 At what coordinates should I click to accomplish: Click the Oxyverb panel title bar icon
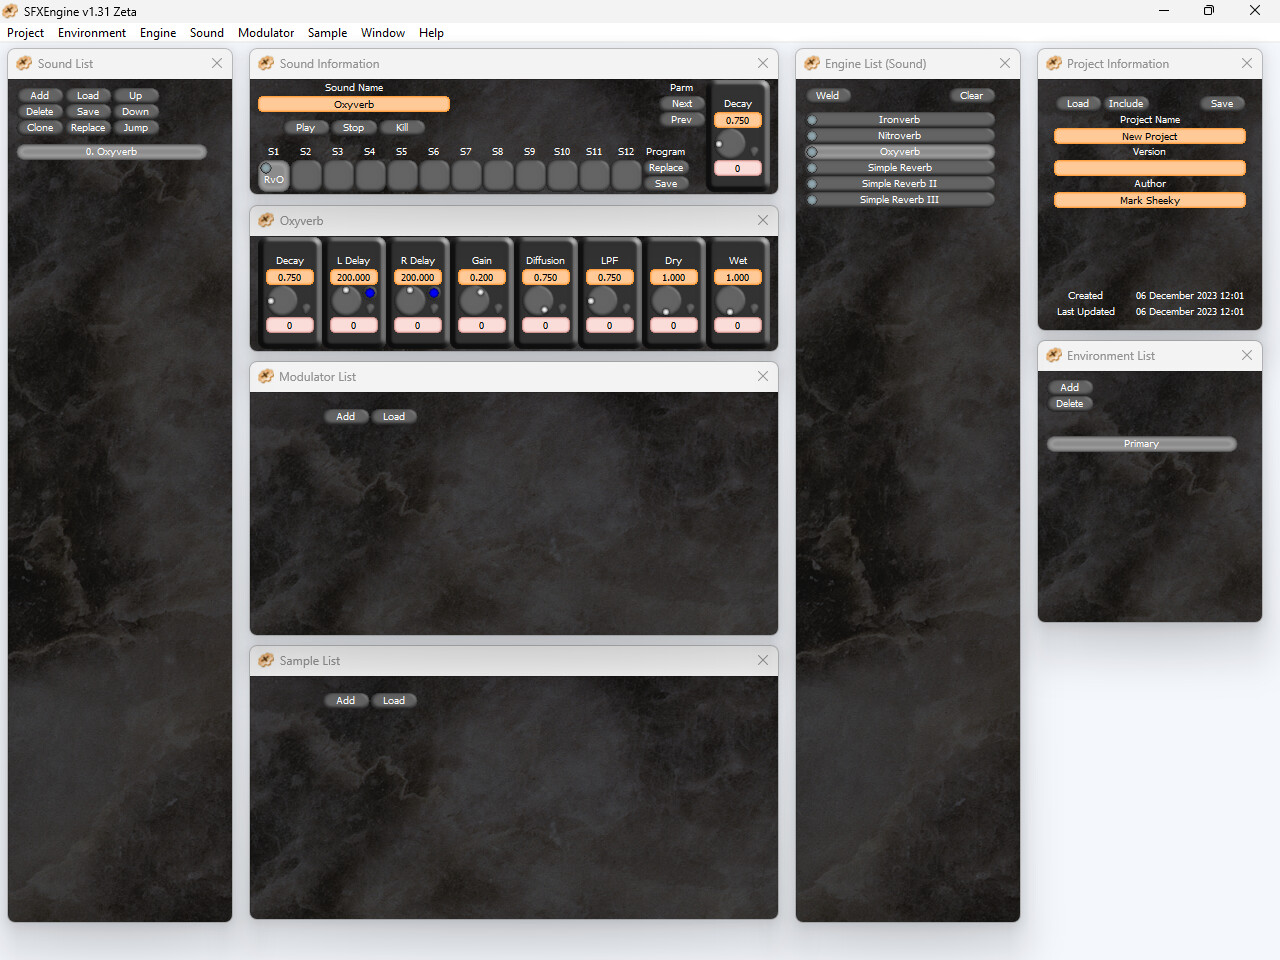point(266,220)
